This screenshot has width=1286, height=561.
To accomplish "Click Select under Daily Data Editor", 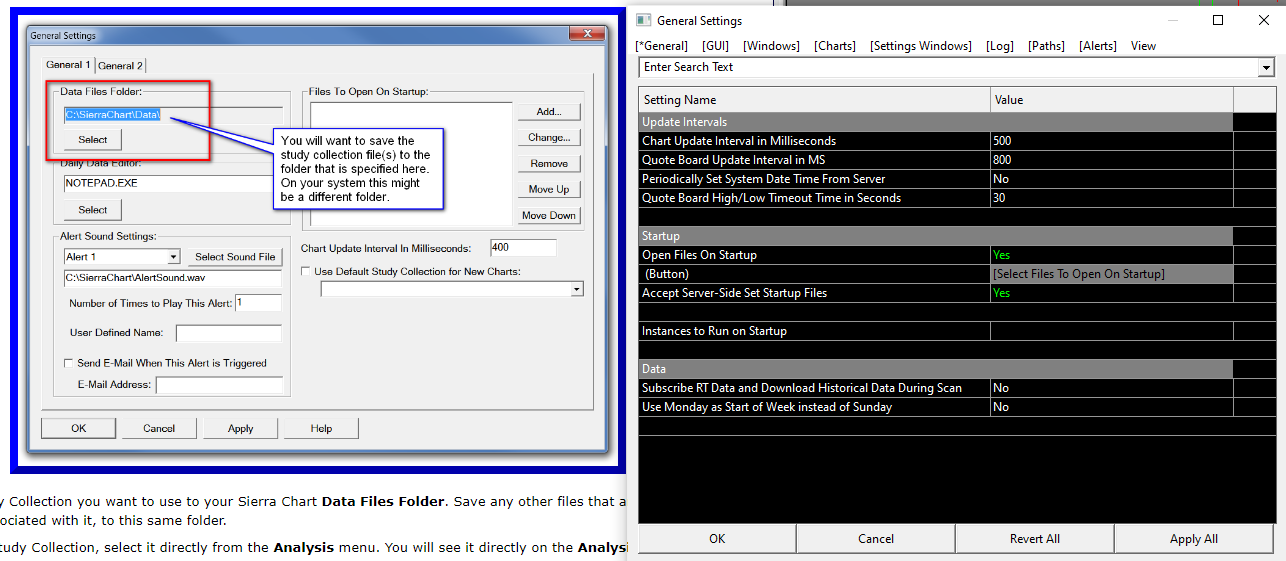I will 92,210.
